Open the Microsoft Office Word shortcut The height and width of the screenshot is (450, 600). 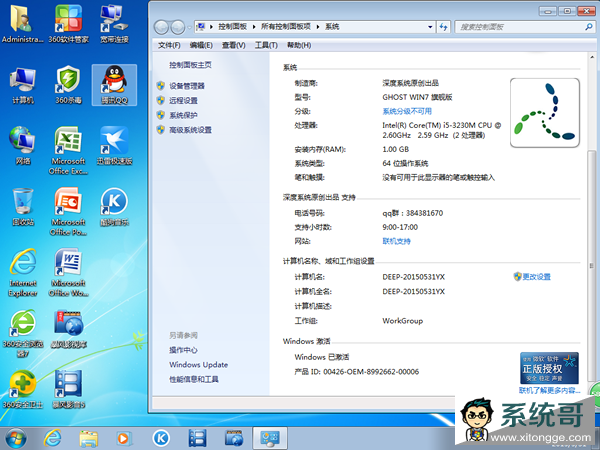[x=68, y=273]
